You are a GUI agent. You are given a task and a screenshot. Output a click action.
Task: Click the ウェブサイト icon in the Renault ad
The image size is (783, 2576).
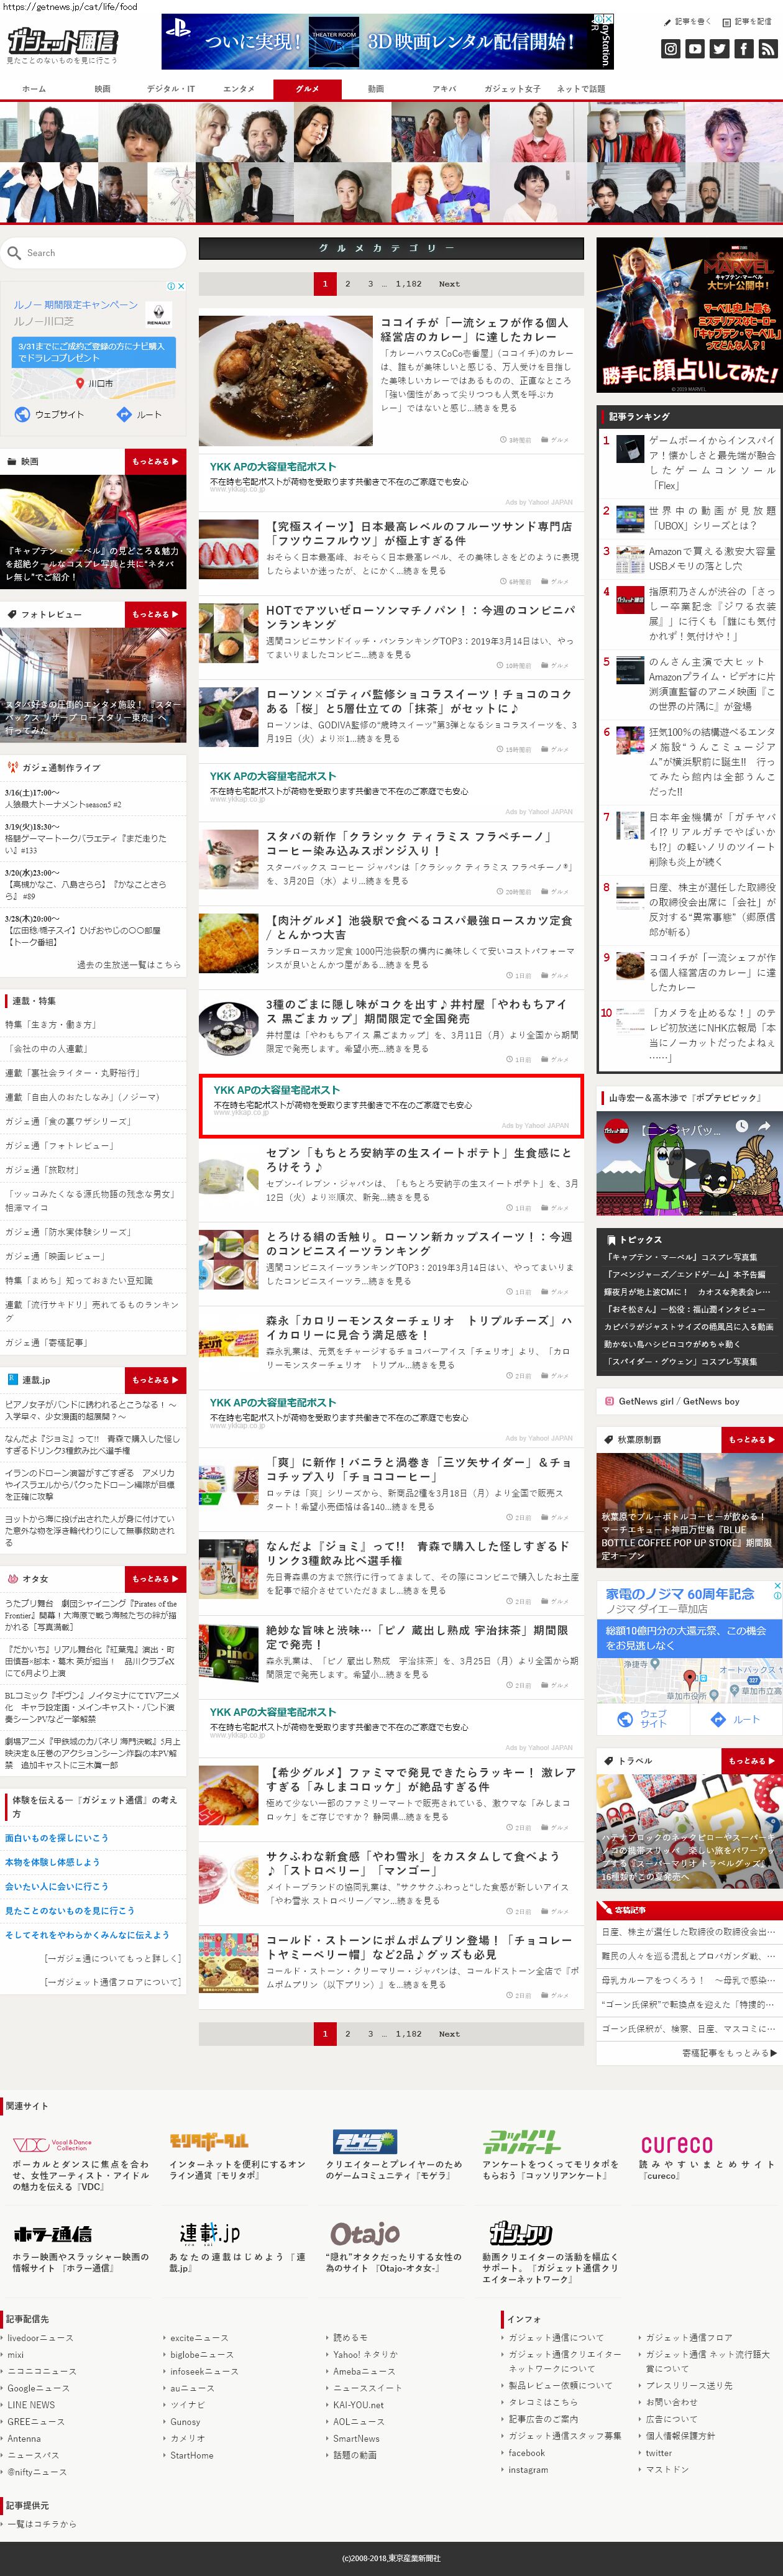22,414
